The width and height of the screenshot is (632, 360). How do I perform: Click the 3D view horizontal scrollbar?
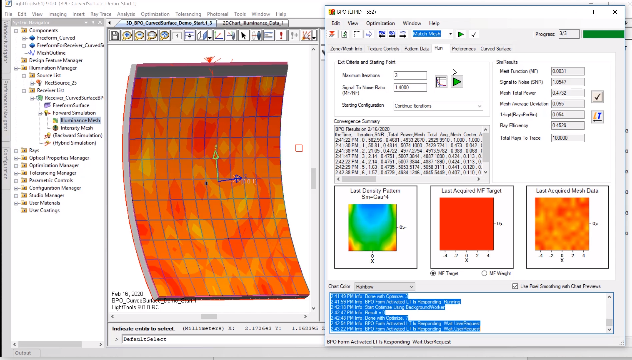point(209,316)
